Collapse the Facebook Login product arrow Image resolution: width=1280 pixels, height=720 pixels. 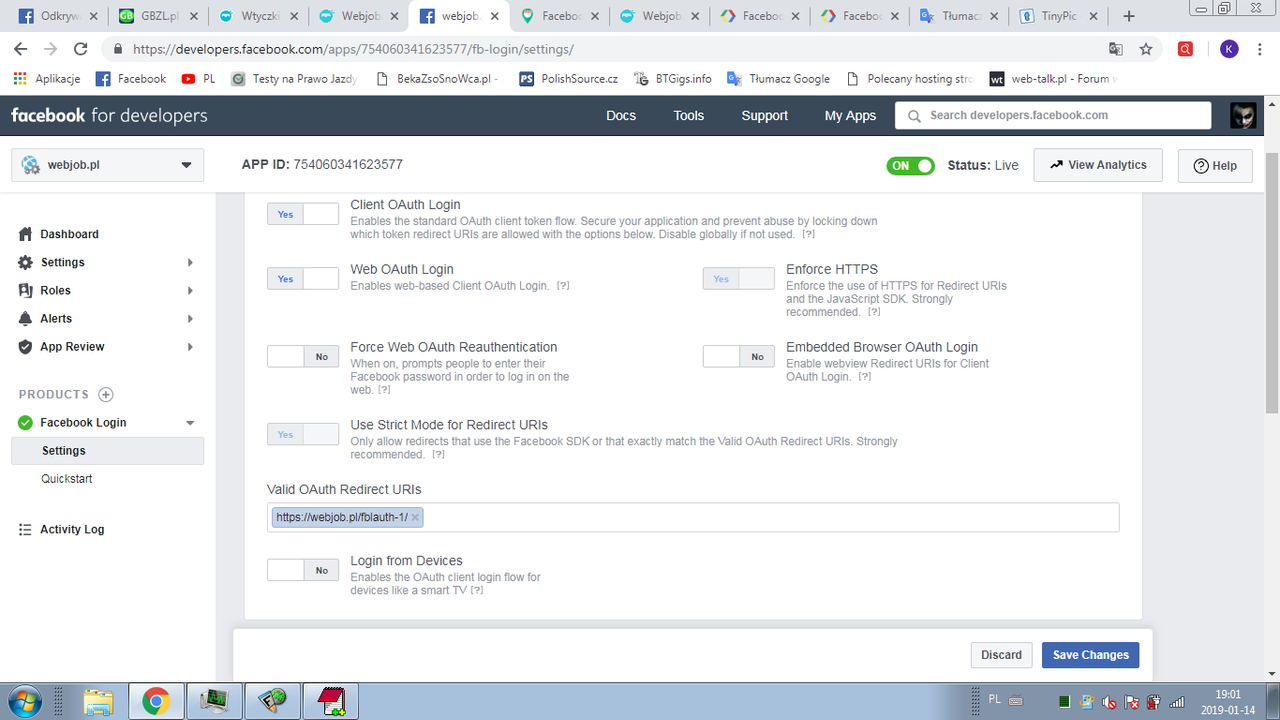(190, 423)
